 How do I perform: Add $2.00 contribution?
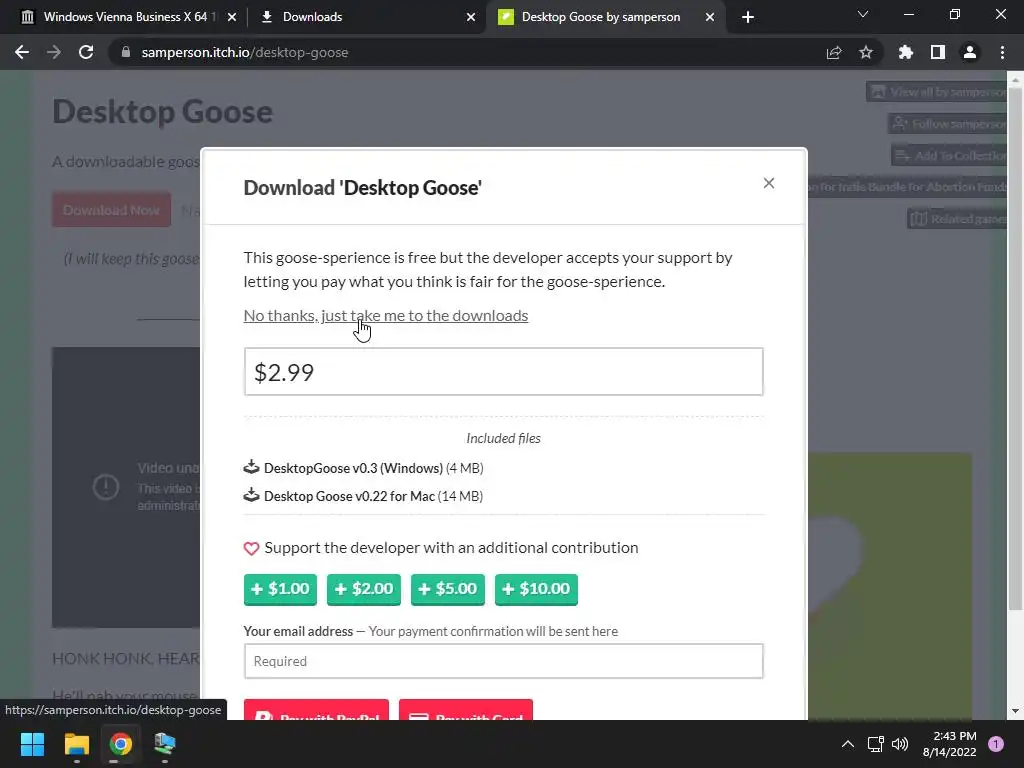[x=364, y=589]
